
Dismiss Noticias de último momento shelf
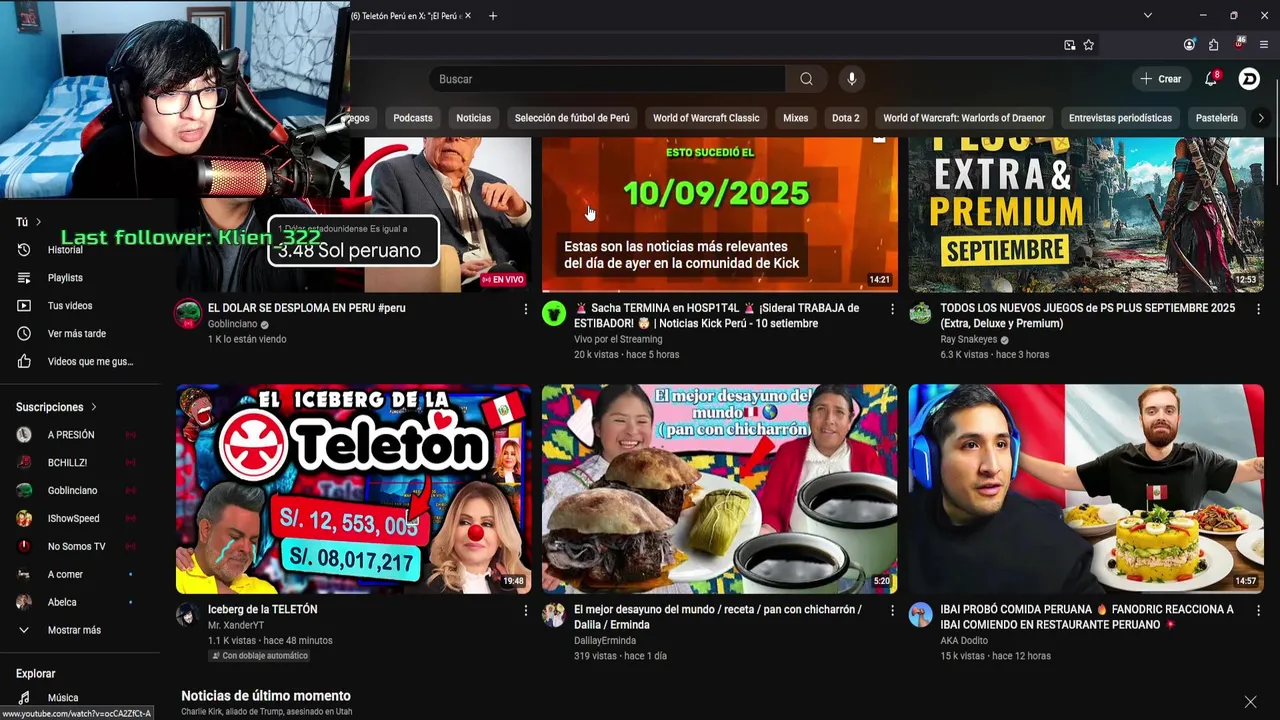point(1250,702)
